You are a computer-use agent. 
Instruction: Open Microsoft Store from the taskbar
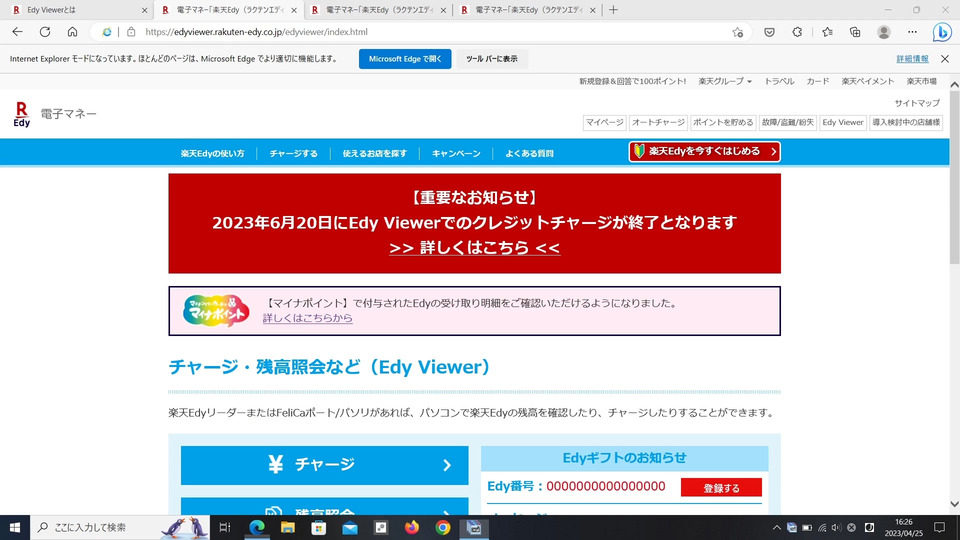click(319, 527)
